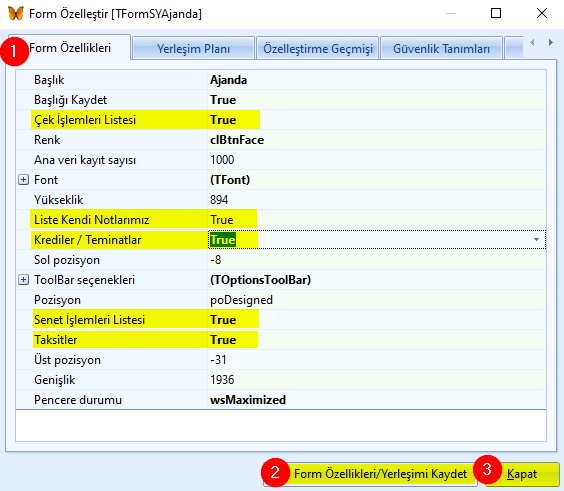The image size is (564, 491).
Task: Expand the Font property row
Action: tap(23, 179)
